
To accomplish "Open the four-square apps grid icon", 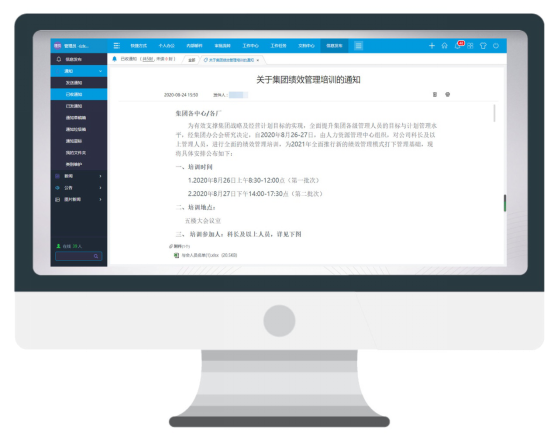I will pos(470,46).
